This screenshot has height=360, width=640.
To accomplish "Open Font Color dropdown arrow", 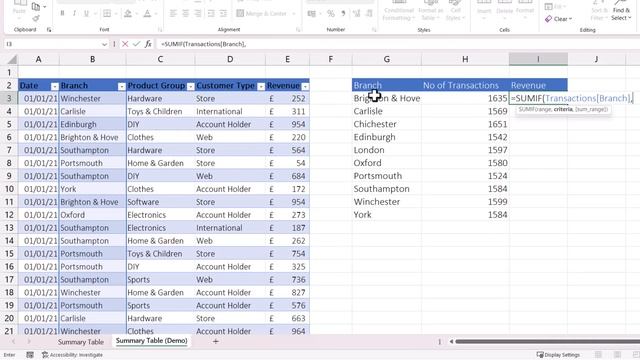I will coord(156,14).
